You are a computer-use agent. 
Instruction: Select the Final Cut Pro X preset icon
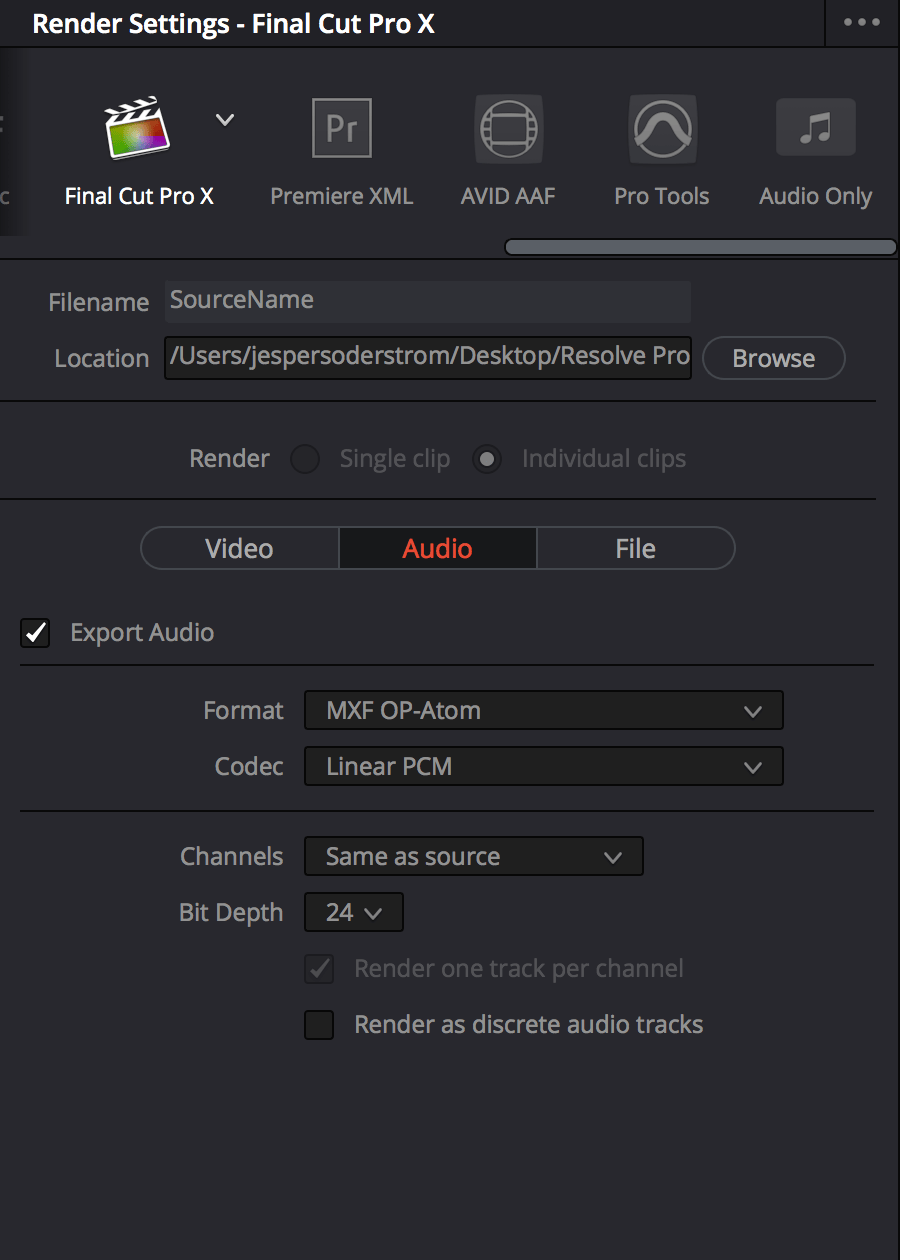click(137, 127)
